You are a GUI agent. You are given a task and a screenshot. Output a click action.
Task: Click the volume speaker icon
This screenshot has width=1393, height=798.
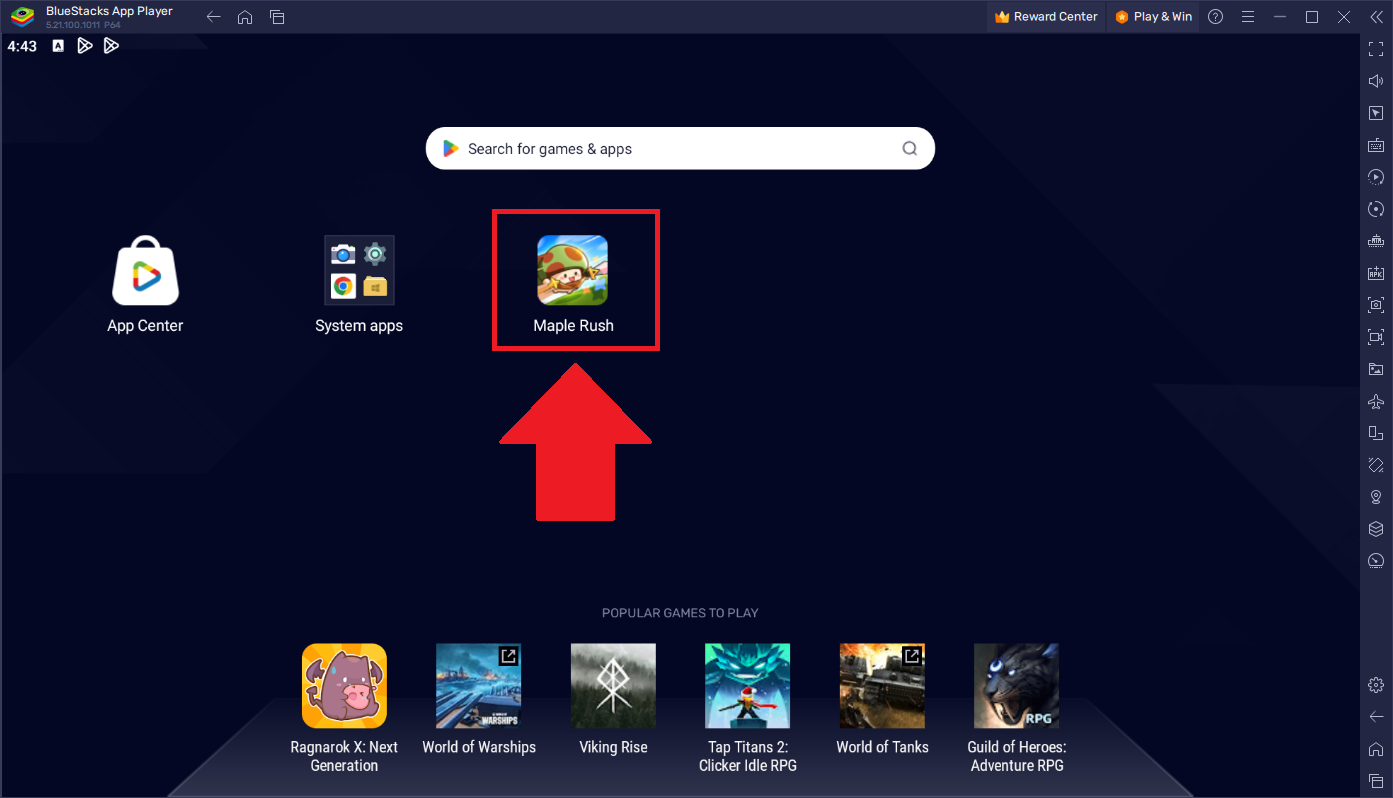1376,81
